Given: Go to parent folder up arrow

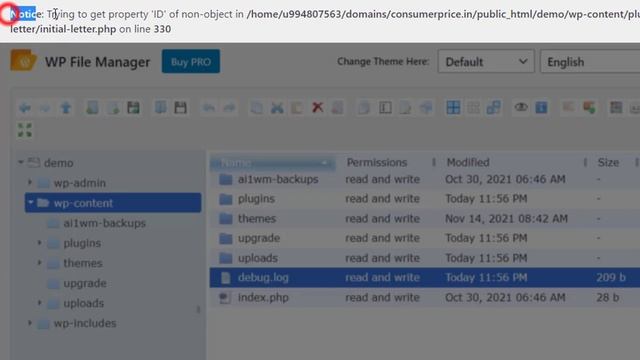Looking at the screenshot, I should click(x=66, y=108).
